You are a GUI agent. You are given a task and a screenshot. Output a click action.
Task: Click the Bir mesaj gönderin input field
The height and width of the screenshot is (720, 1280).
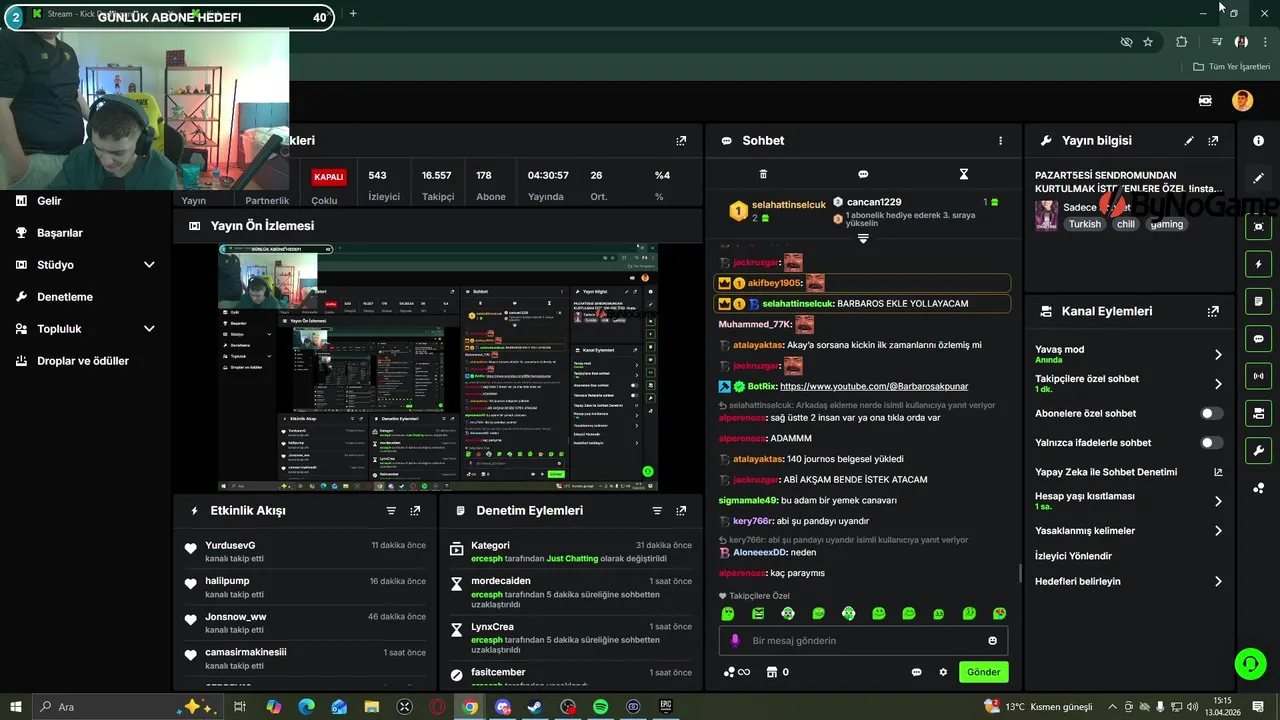[863, 641]
